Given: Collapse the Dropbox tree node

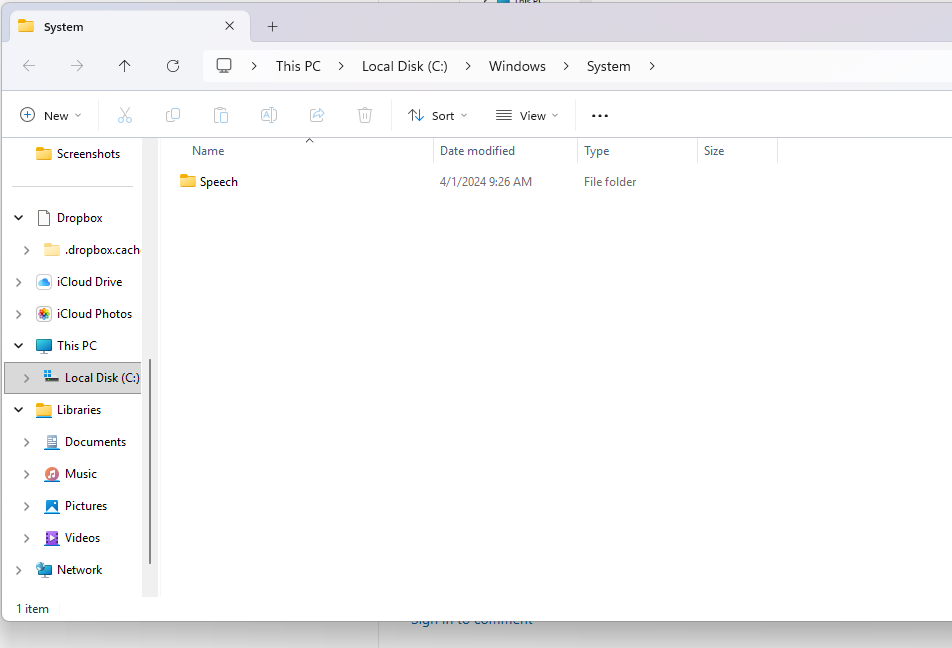Looking at the screenshot, I should coord(19,217).
